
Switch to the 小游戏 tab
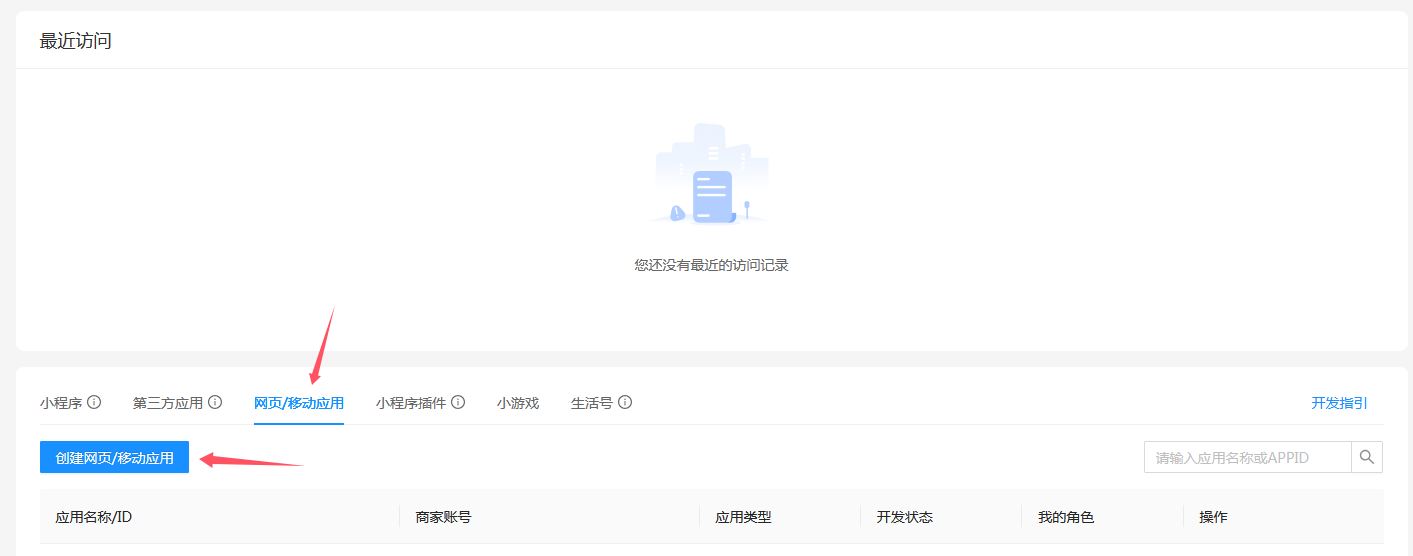click(518, 403)
